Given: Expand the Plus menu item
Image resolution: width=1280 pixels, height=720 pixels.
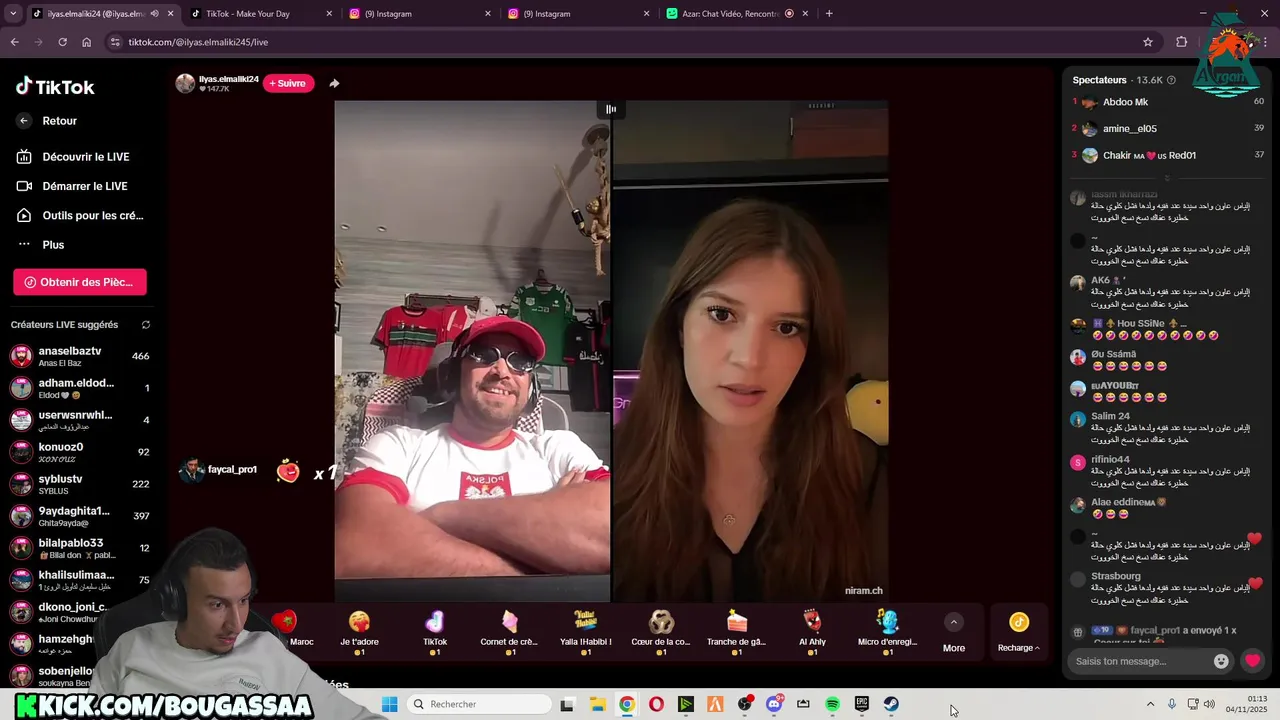Looking at the screenshot, I should 40,245.
